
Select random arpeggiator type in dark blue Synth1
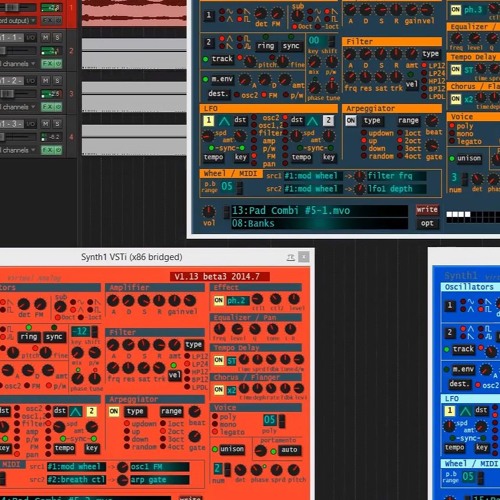364,156
